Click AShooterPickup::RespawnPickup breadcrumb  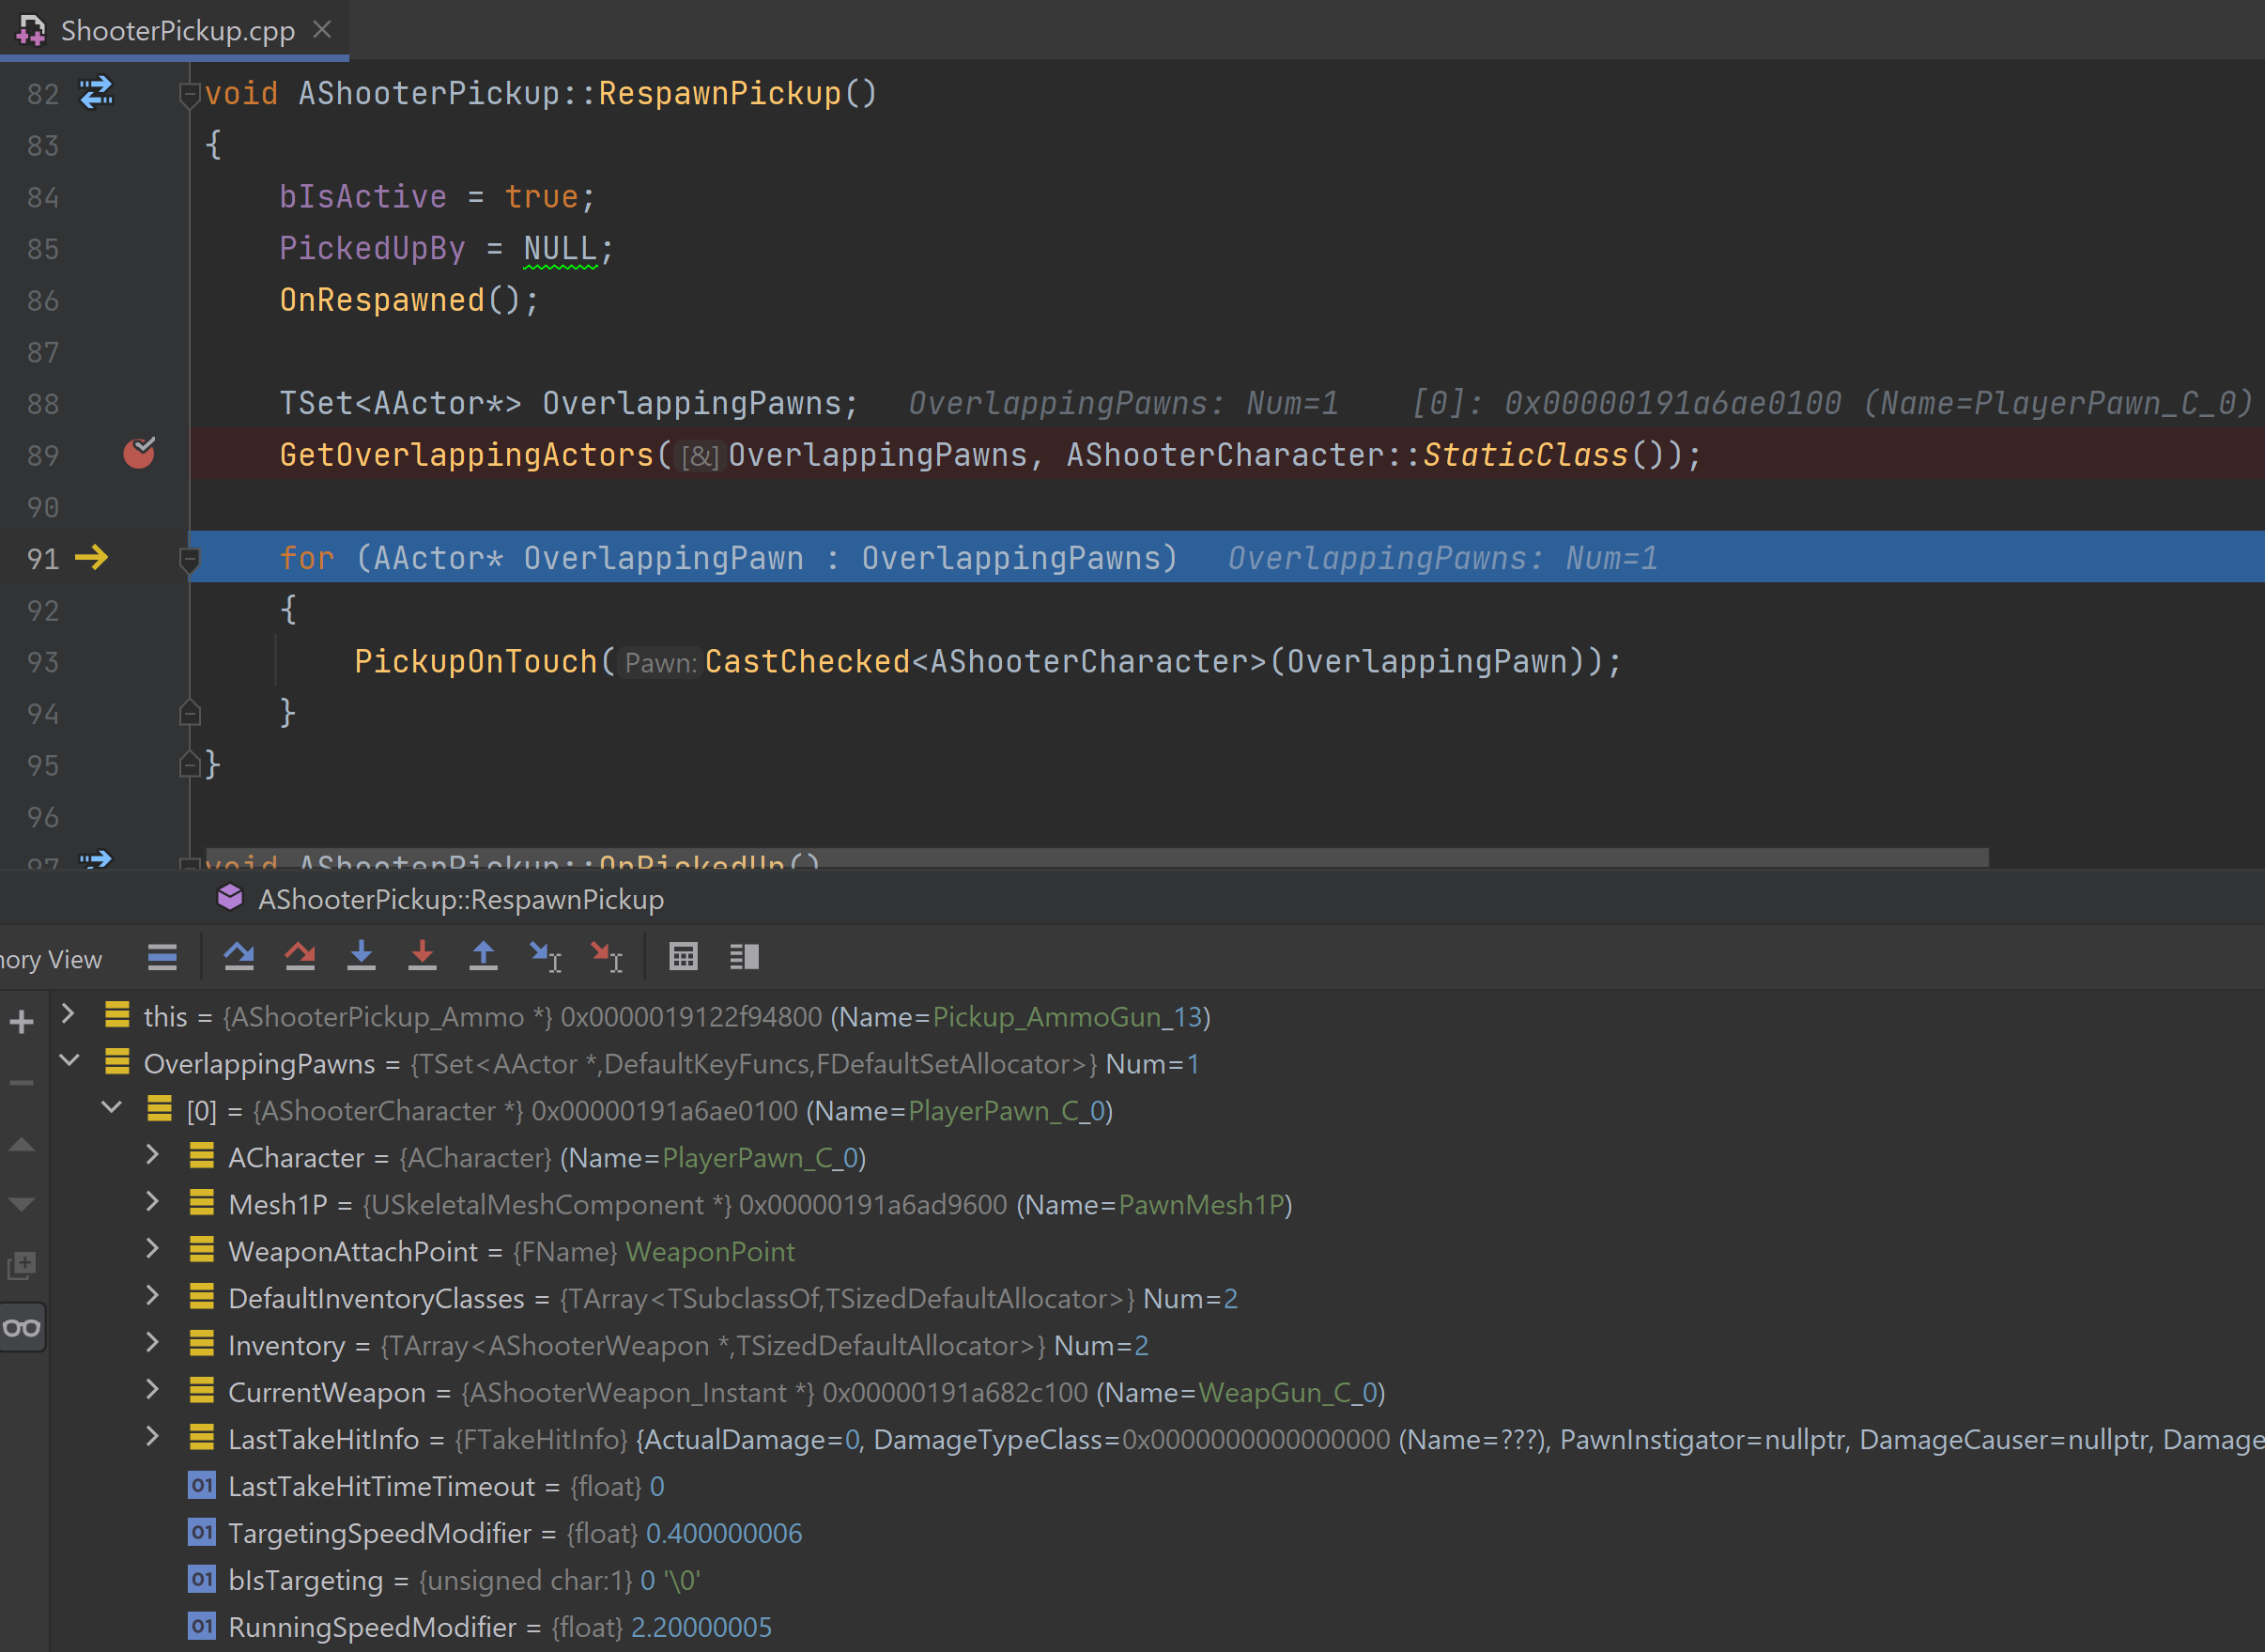pos(460,899)
